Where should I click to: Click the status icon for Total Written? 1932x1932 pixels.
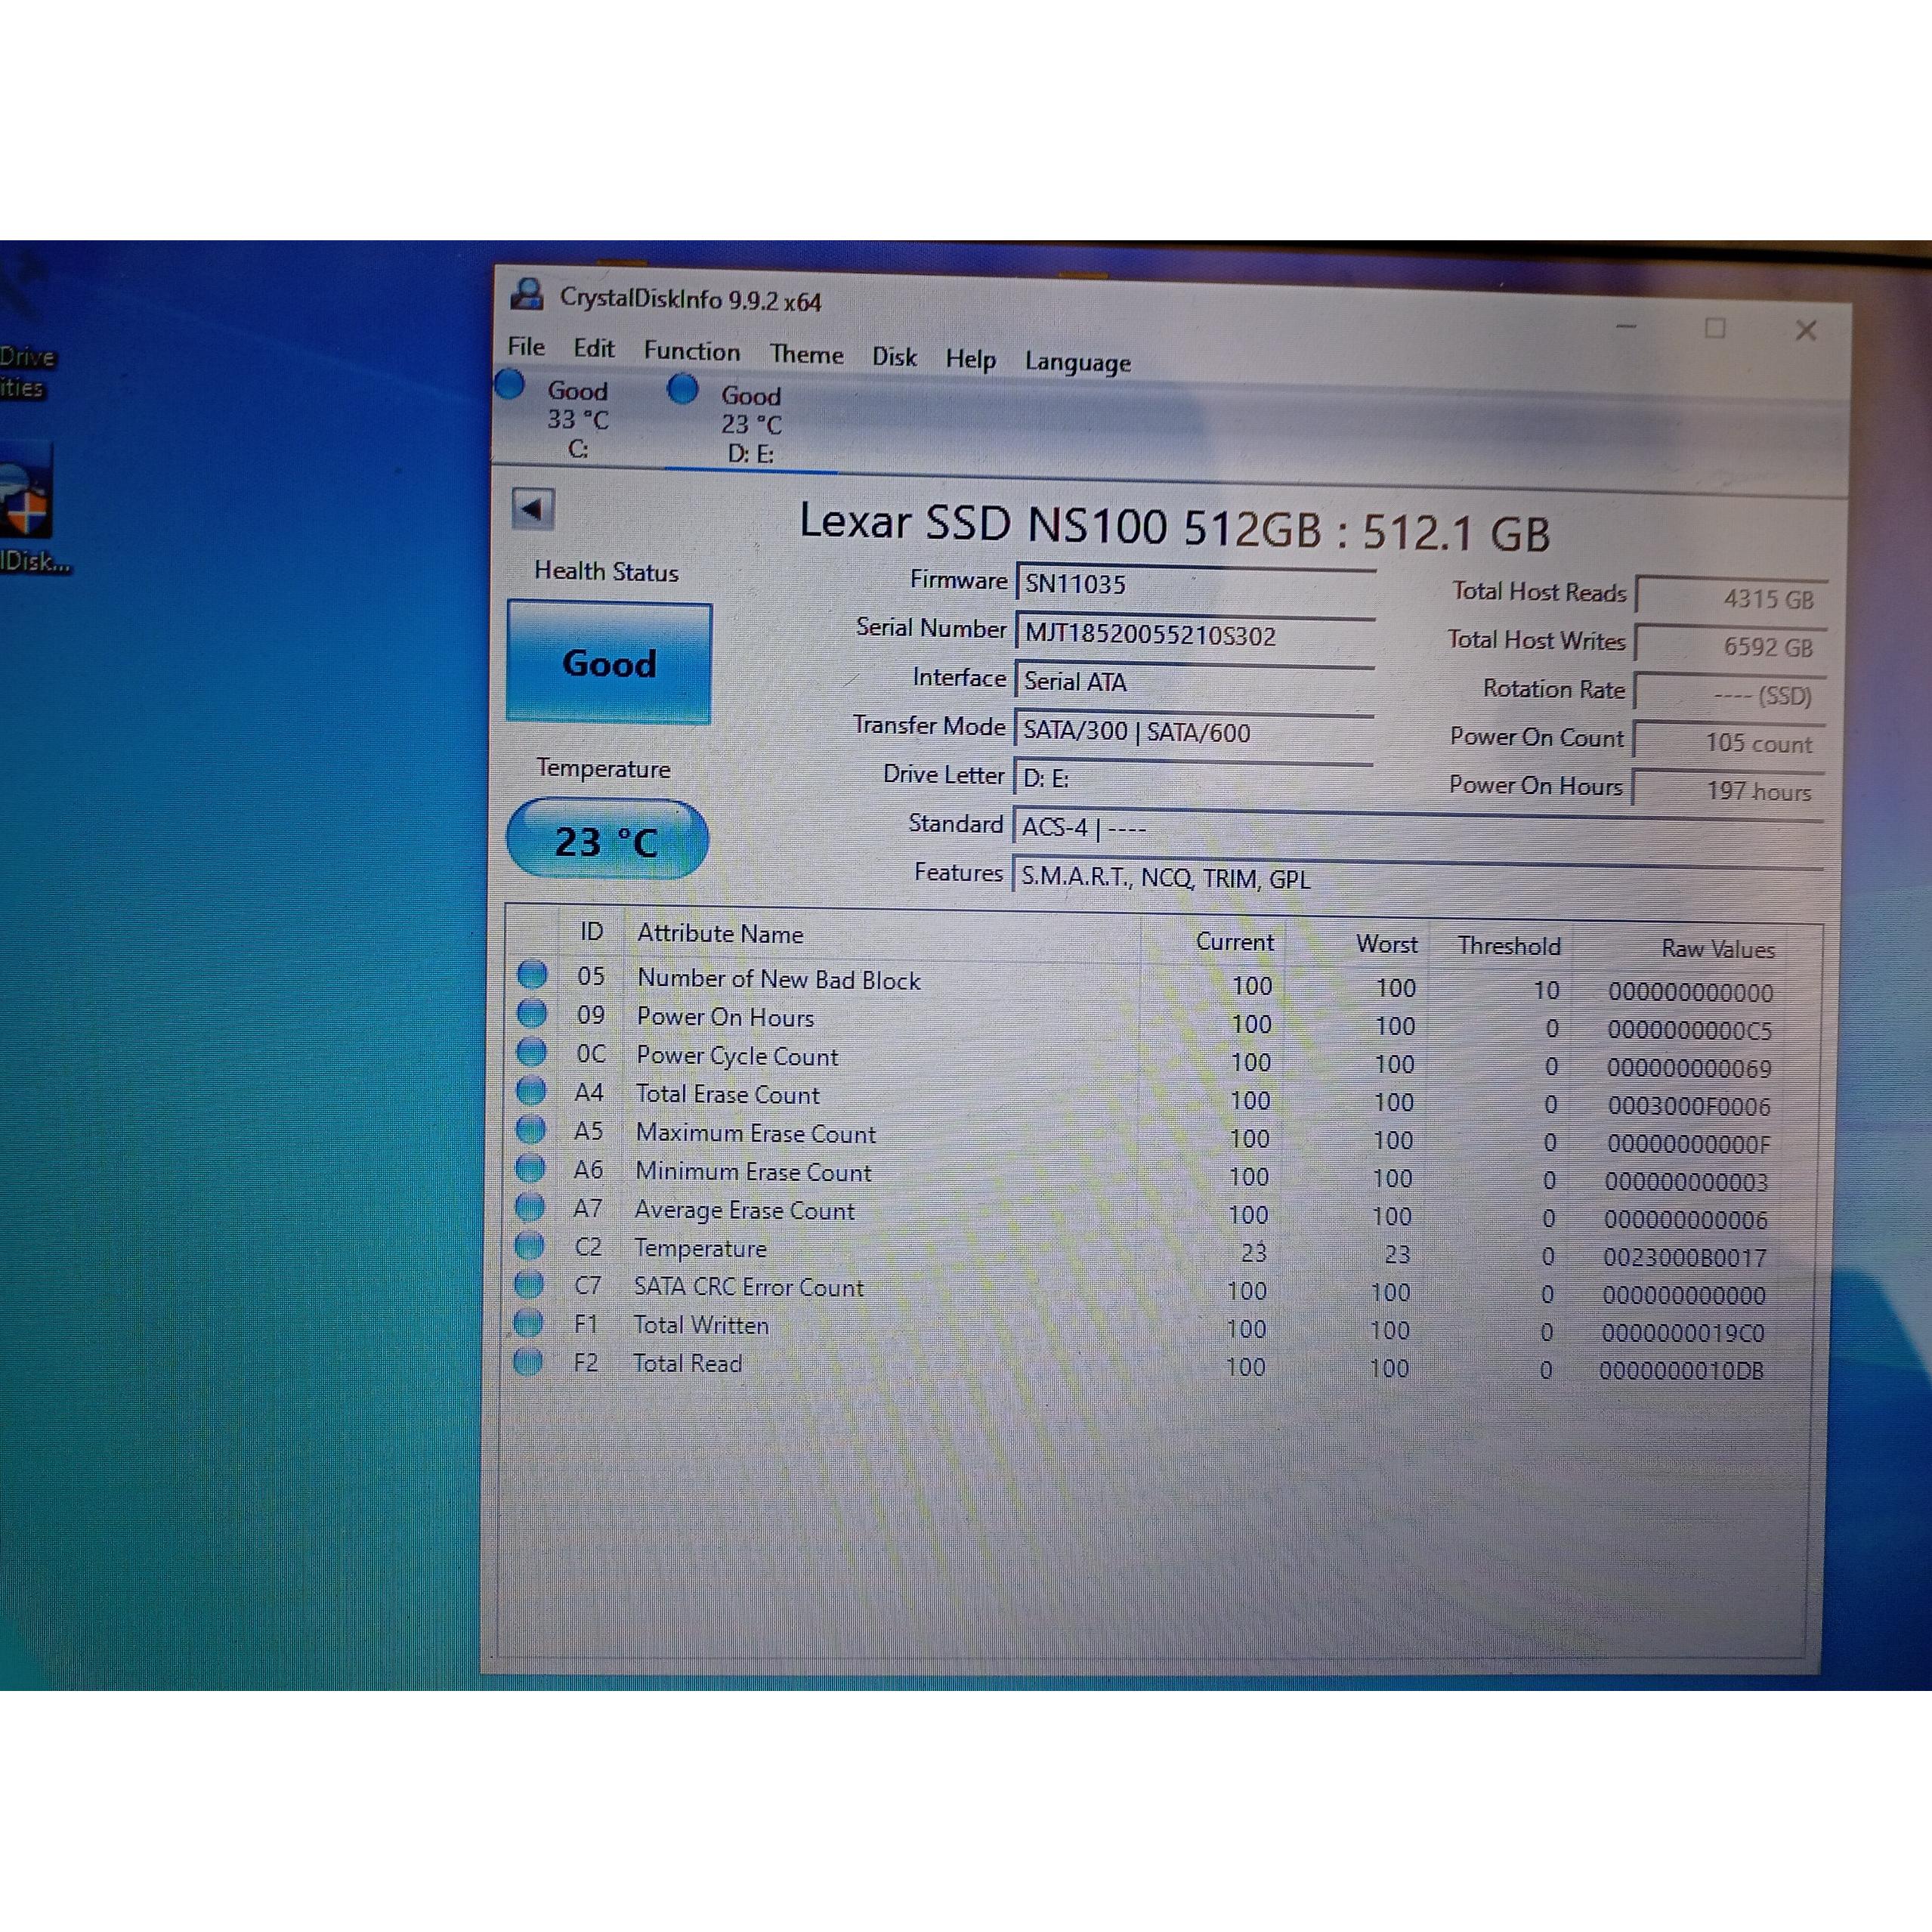click(528, 1323)
